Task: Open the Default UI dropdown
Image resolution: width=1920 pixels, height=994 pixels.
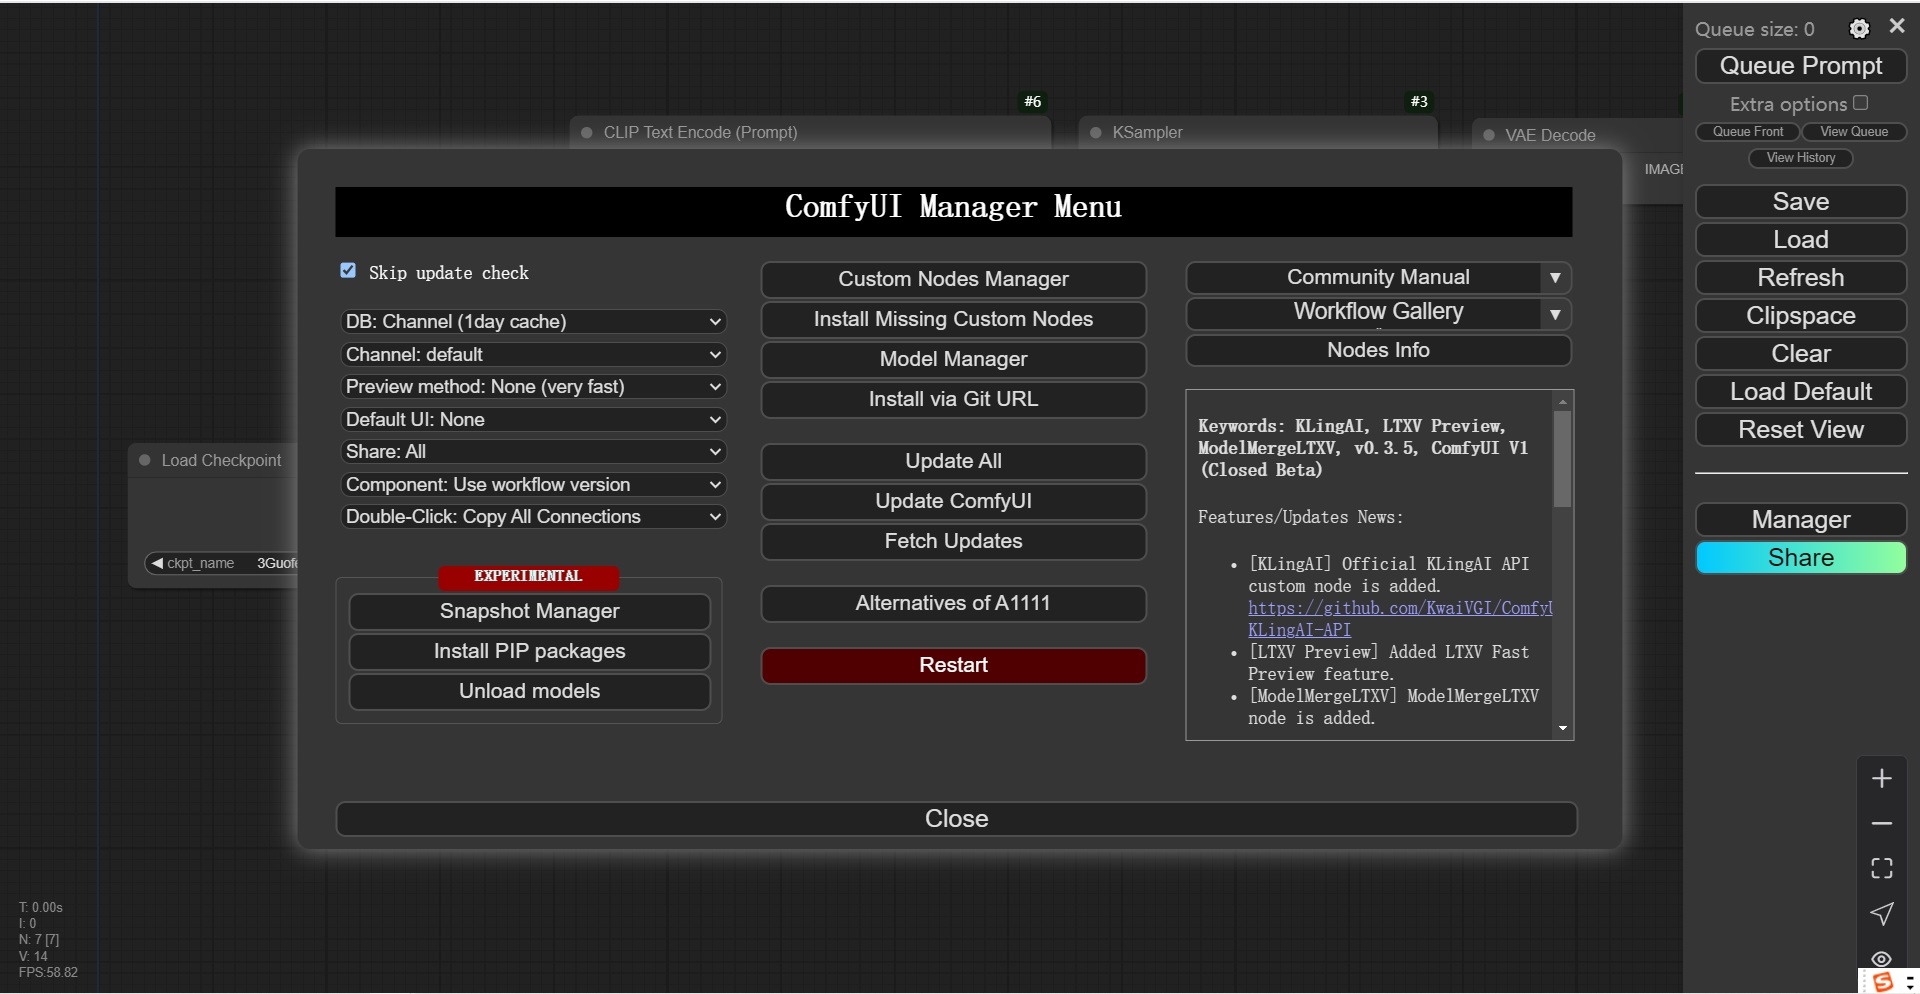Action: [533, 420]
